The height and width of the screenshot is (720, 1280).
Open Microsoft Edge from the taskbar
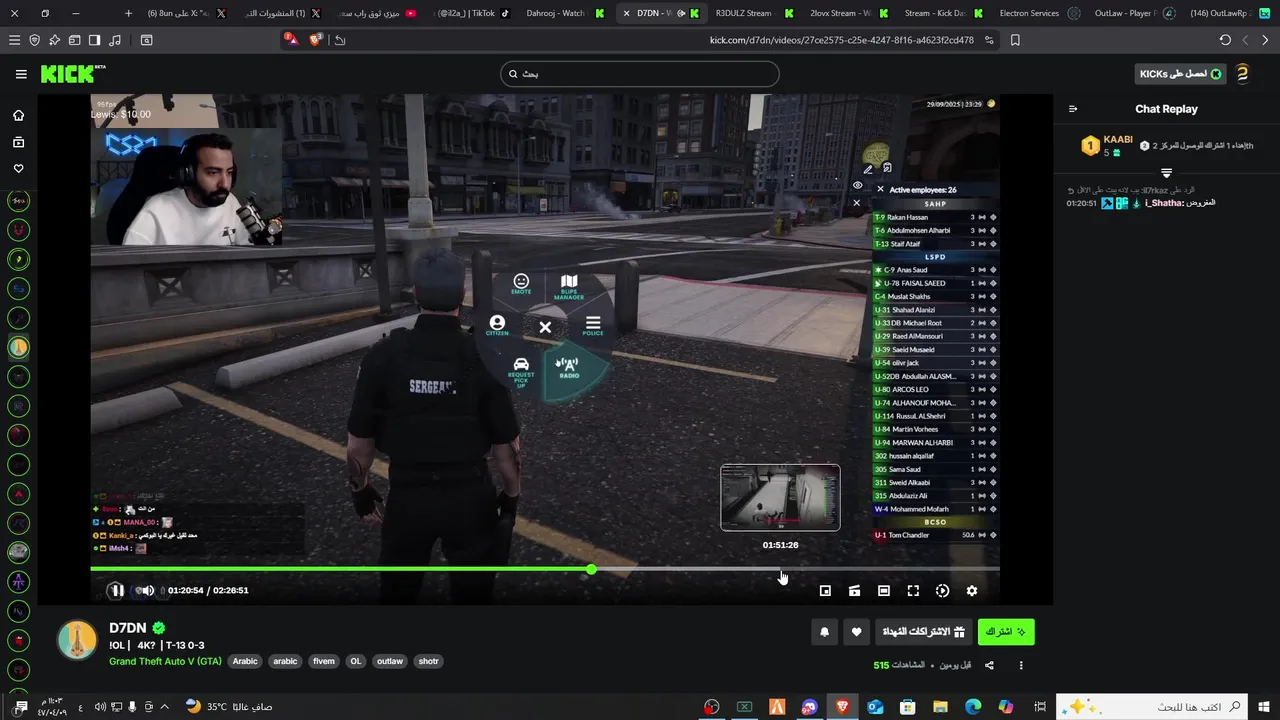(973, 707)
